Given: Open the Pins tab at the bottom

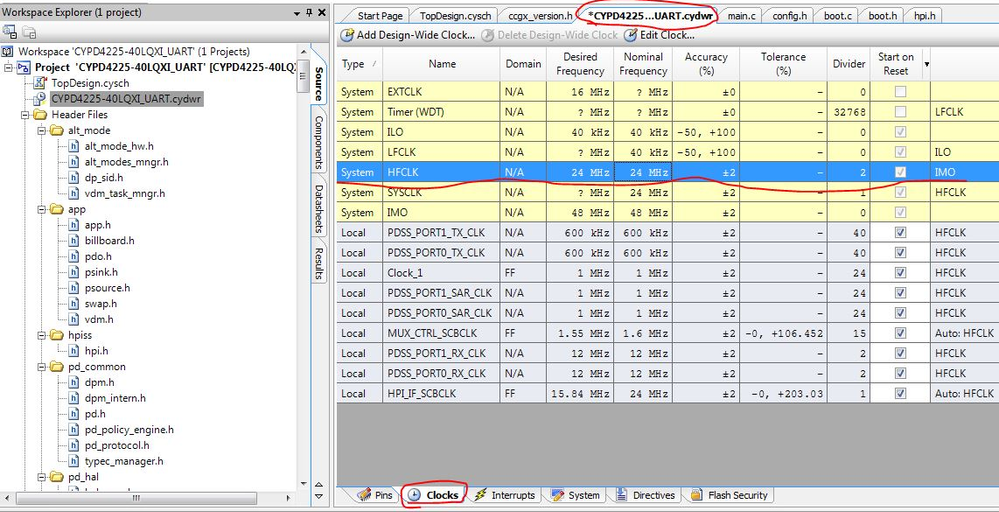Looking at the screenshot, I should (x=377, y=495).
